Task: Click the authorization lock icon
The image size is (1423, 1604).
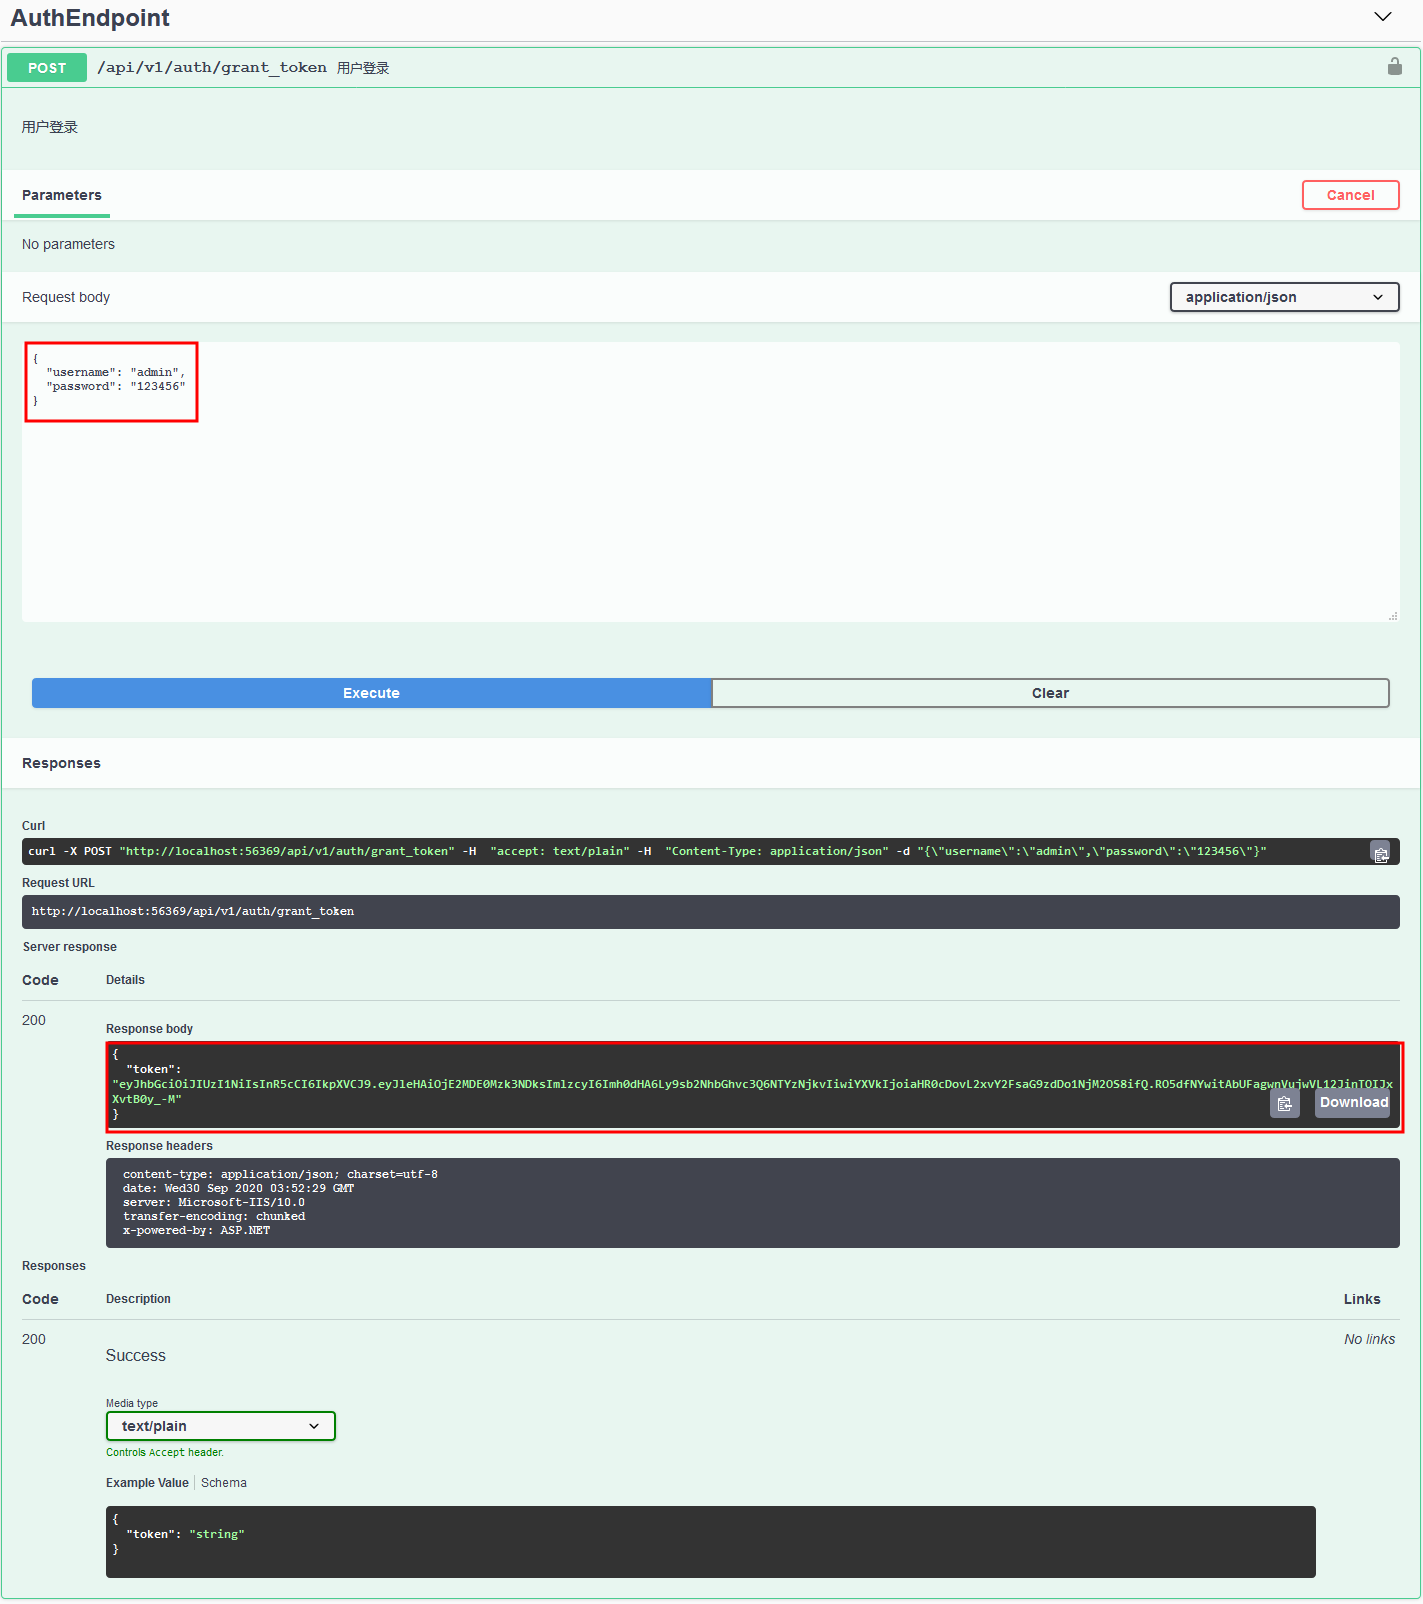Action: (x=1395, y=67)
